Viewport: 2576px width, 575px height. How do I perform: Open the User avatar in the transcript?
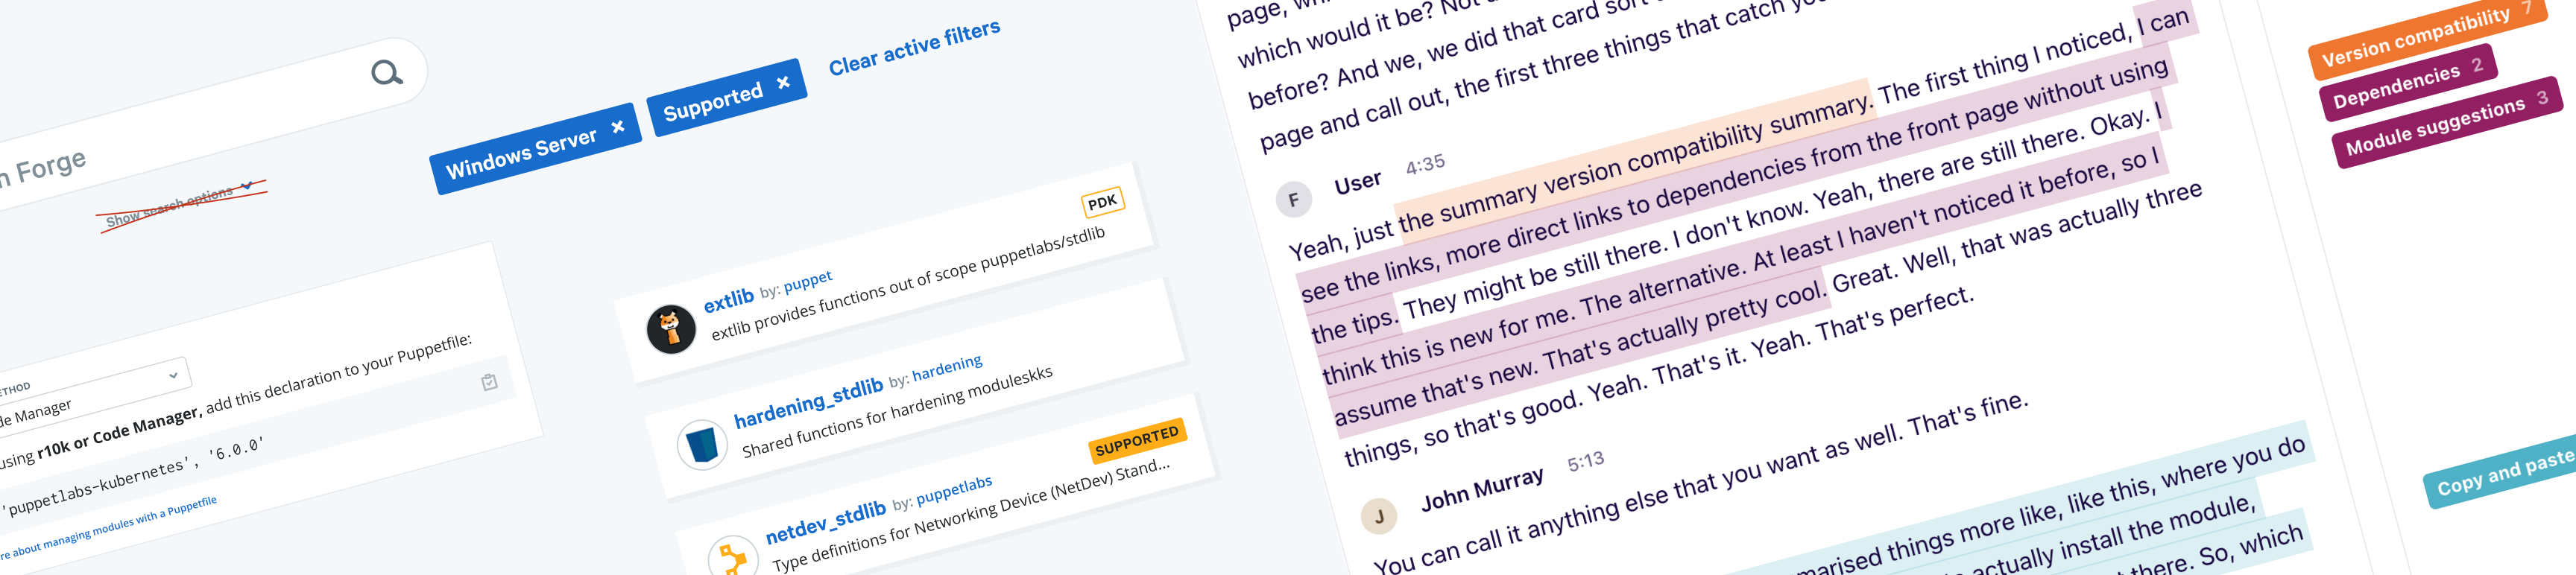point(1295,200)
